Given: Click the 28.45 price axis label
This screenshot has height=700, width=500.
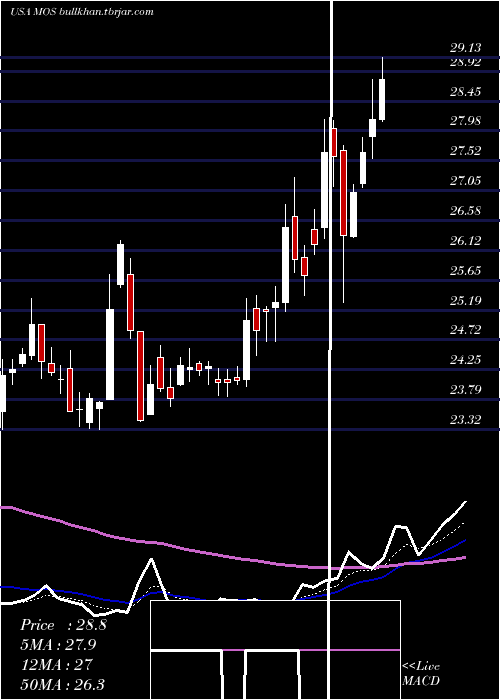Looking at the screenshot, I should [466, 92].
